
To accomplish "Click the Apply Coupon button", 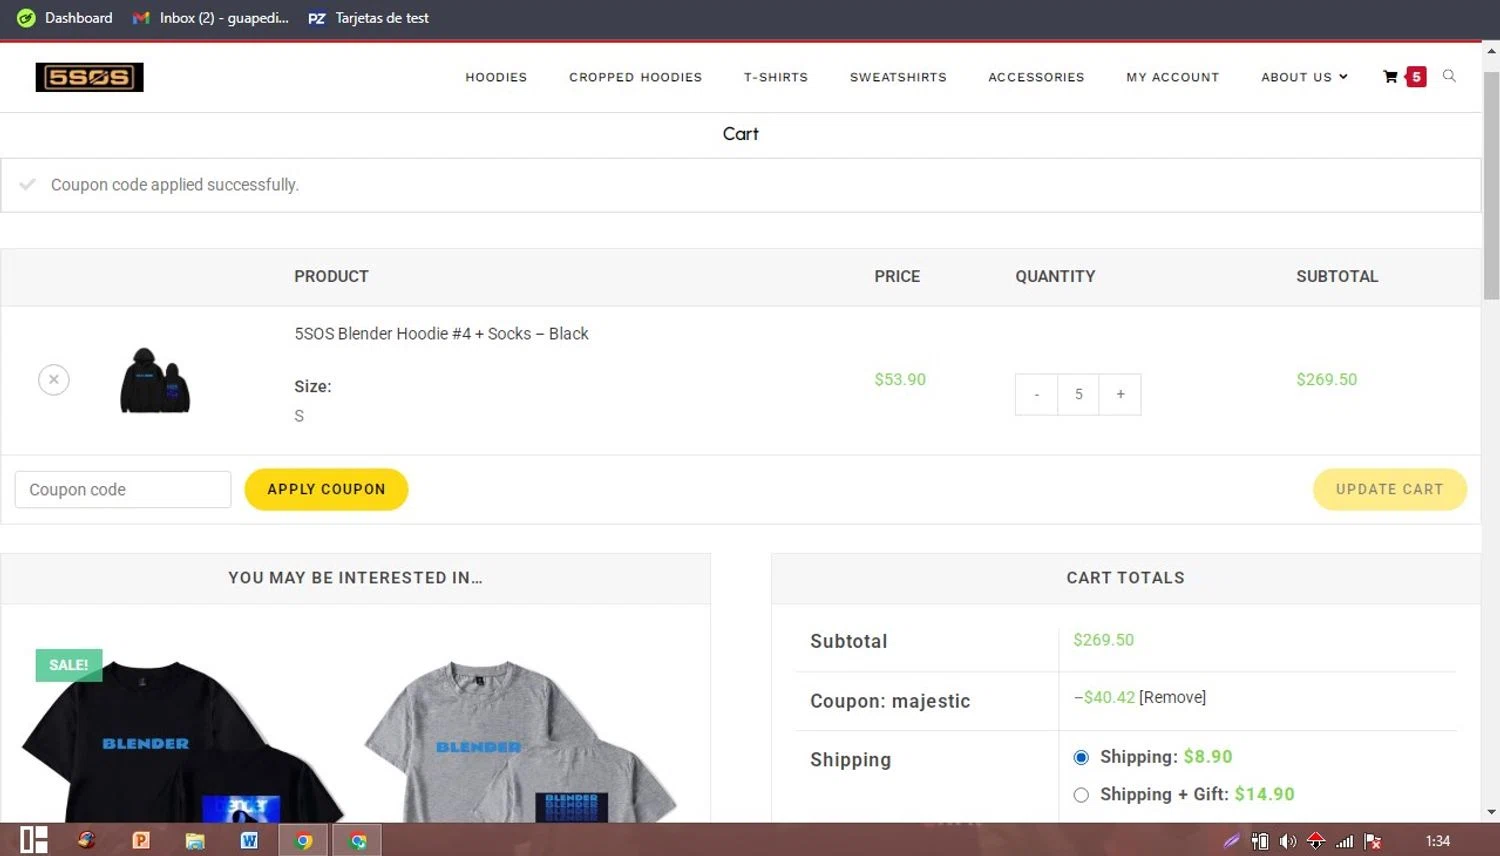I will (326, 489).
